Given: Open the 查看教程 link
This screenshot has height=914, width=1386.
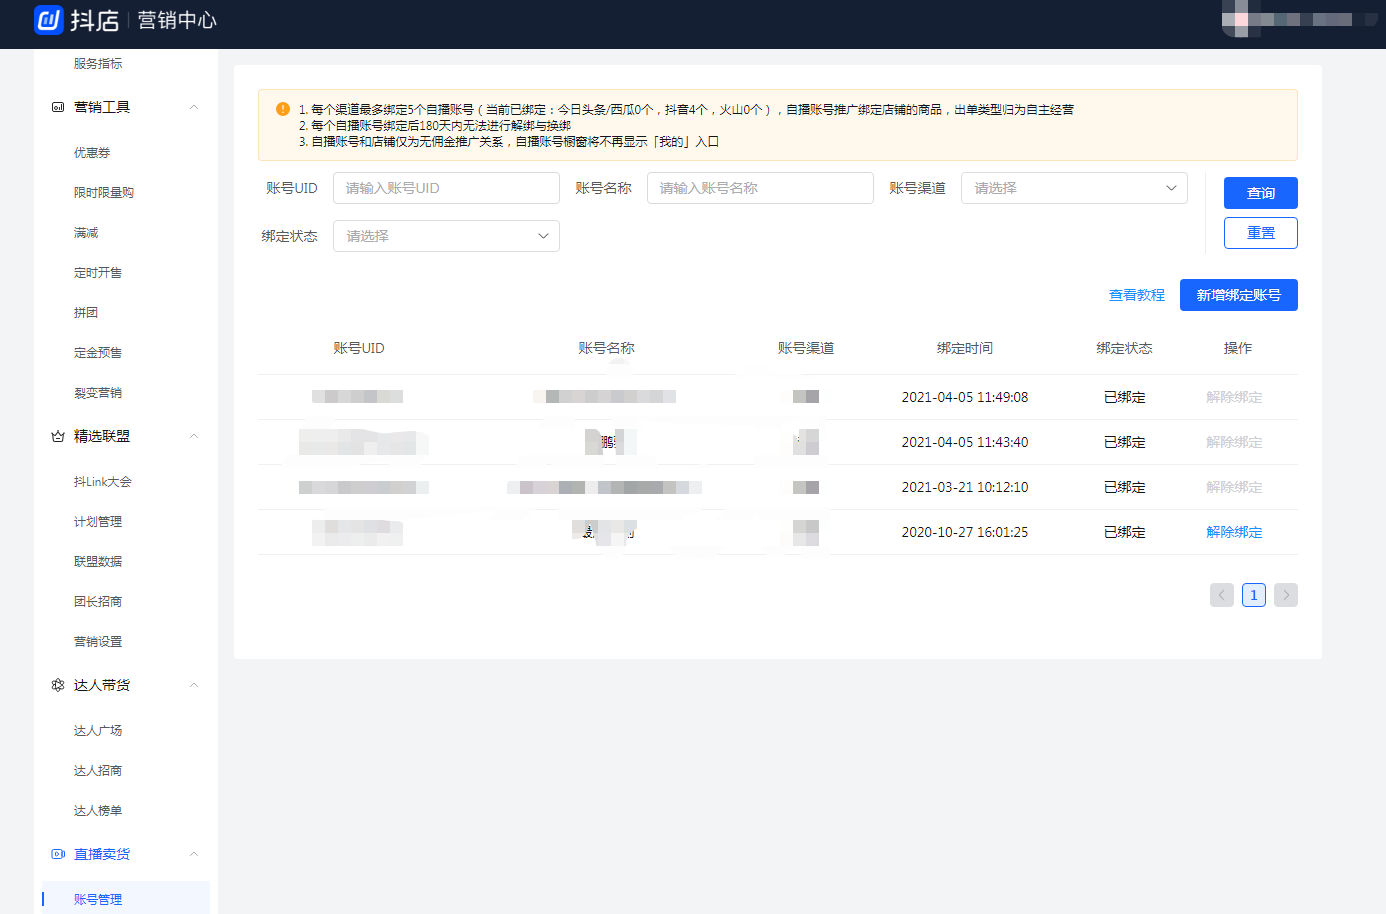Looking at the screenshot, I should 1137,295.
